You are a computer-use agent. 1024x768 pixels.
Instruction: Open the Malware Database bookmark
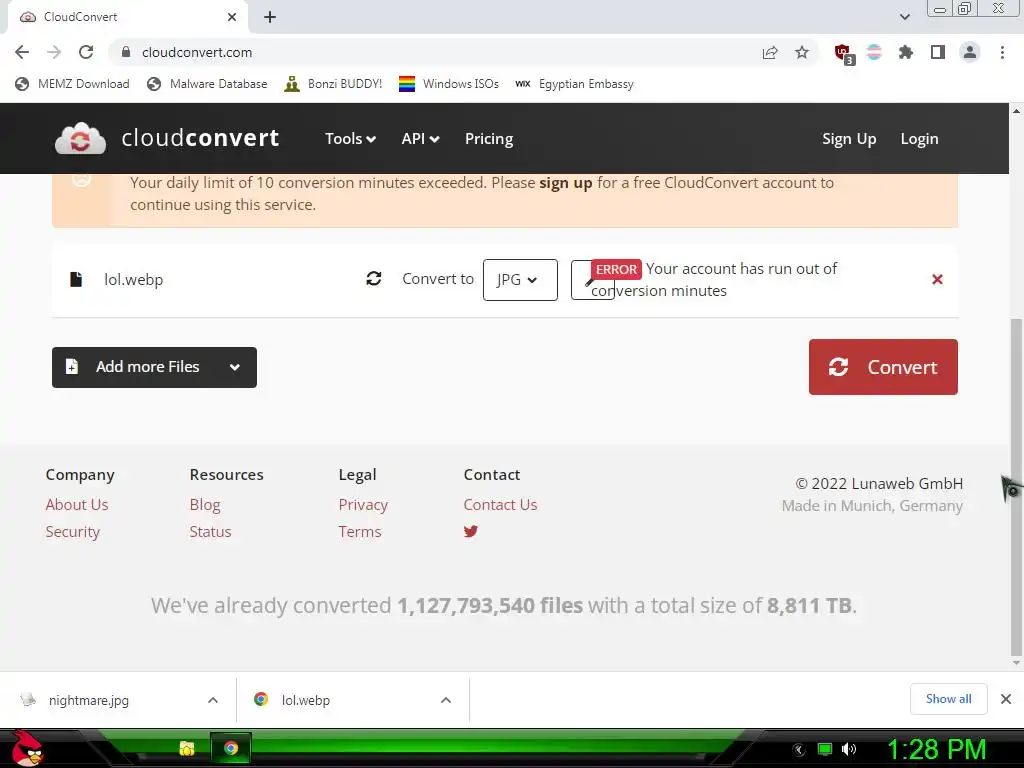207,84
